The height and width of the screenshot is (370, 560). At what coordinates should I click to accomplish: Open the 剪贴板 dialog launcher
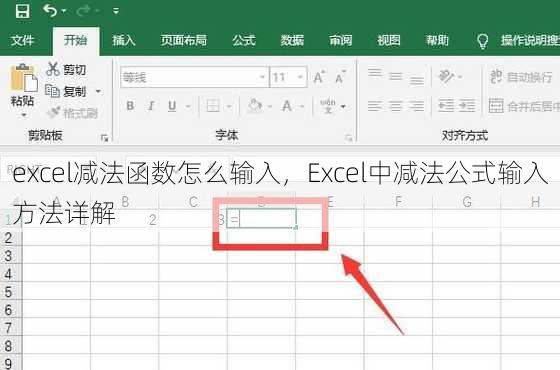click(x=104, y=138)
